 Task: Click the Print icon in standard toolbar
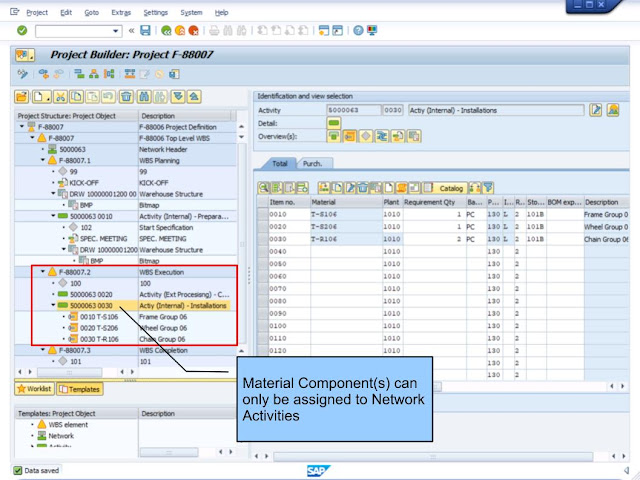point(214,31)
